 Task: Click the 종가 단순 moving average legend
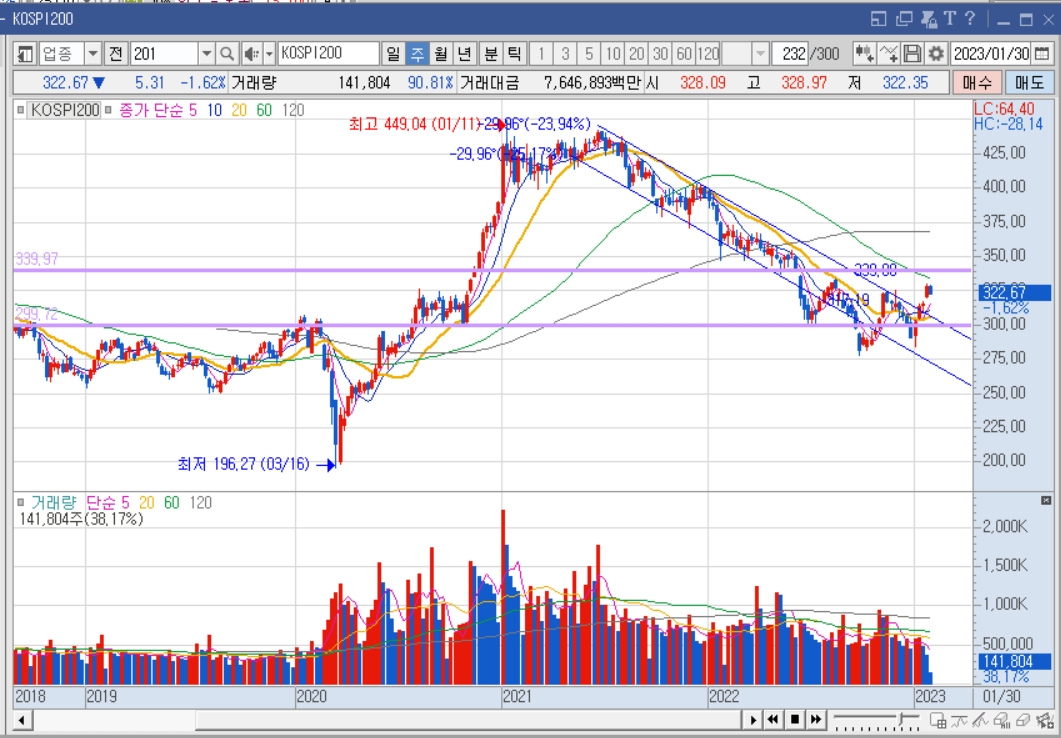[151, 110]
